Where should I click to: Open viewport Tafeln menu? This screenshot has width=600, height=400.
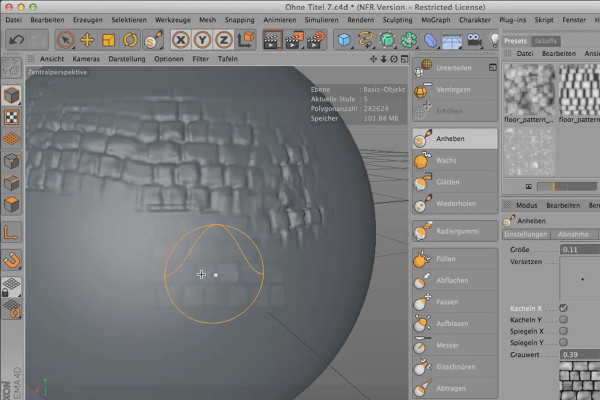228,59
